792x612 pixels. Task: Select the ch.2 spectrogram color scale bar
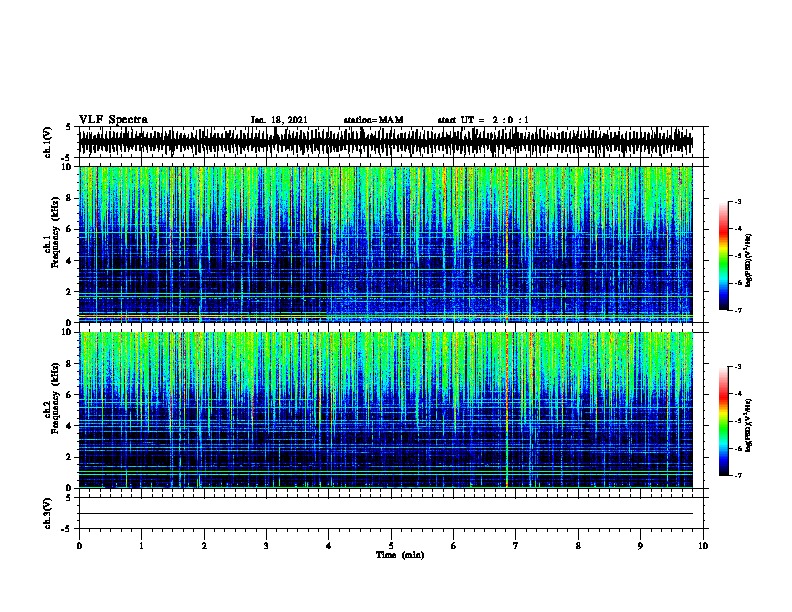click(723, 421)
